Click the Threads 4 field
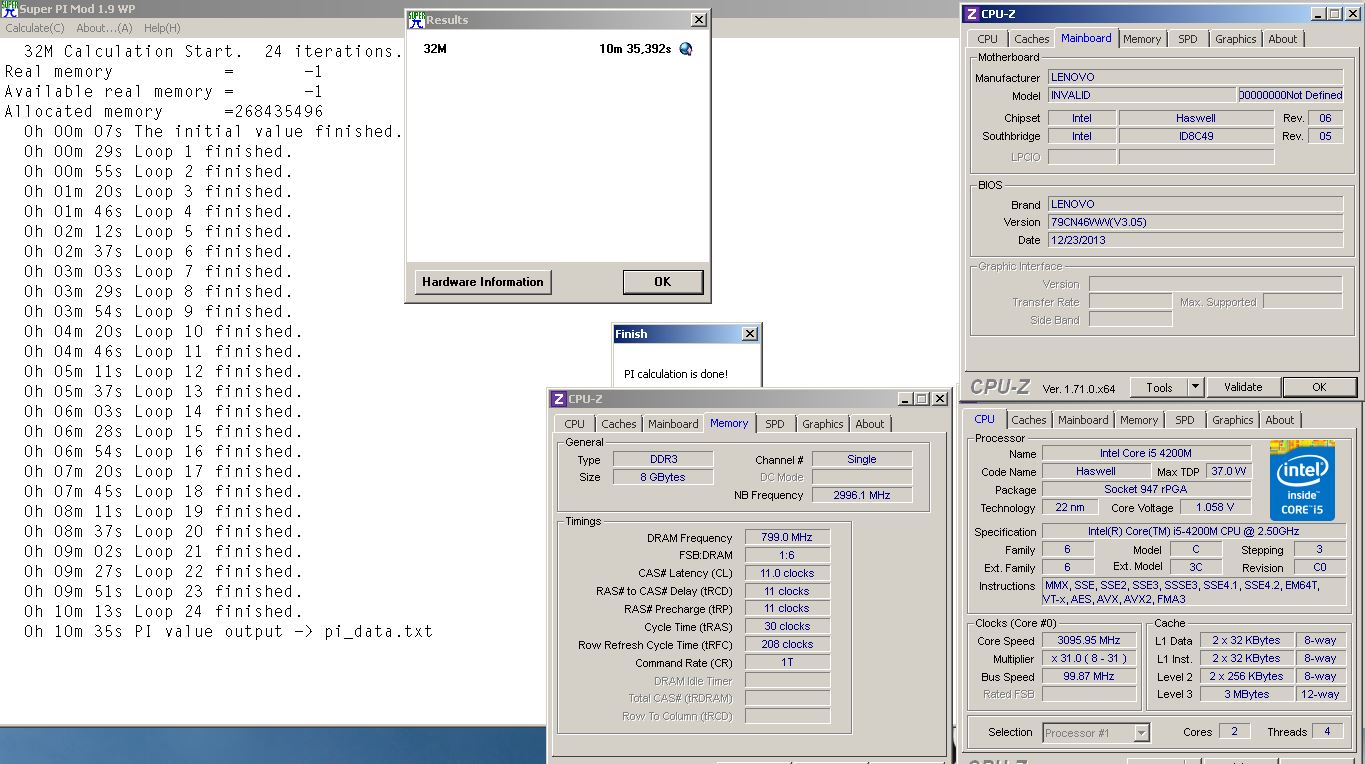Screen dimensions: 1365x764 1327,732
